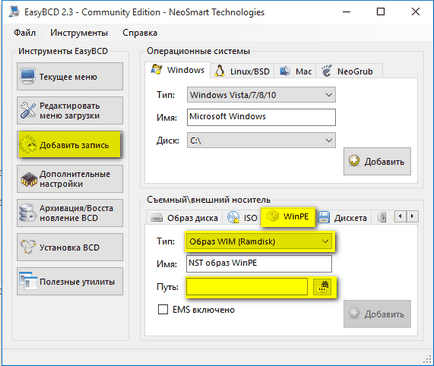Click the Mac Finder tab icon
This screenshot has height=366, width=434.
(x=284, y=71)
